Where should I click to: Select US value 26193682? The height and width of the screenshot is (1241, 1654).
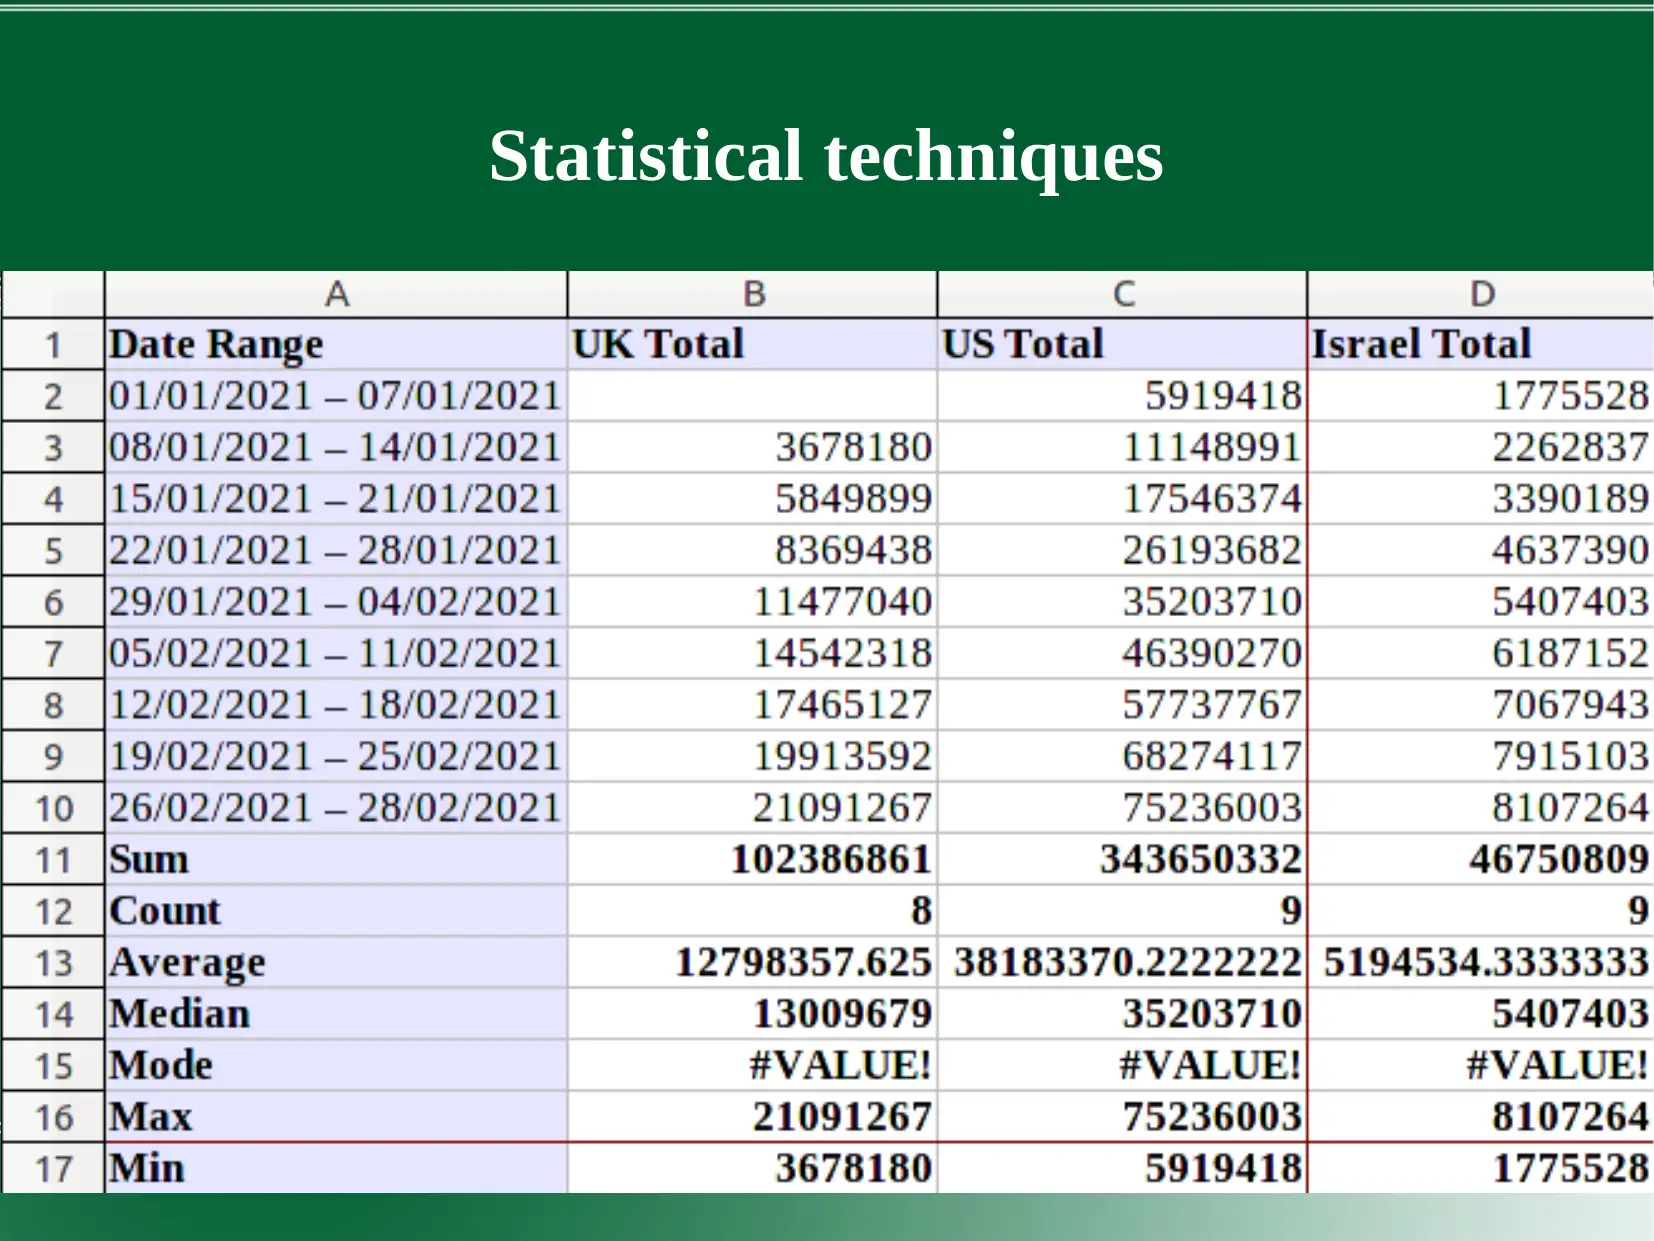point(1122,551)
